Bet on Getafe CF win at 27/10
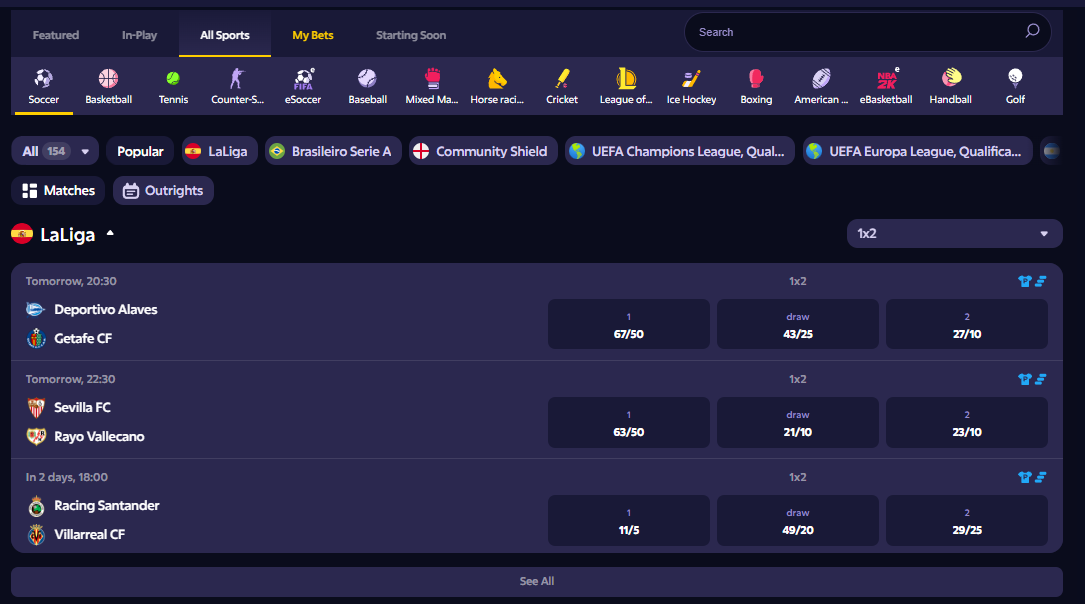1085x604 pixels. [x=967, y=324]
